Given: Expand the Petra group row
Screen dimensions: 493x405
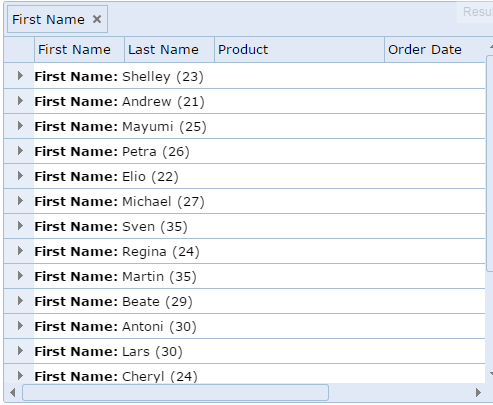Looking at the screenshot, I should 20,151.
